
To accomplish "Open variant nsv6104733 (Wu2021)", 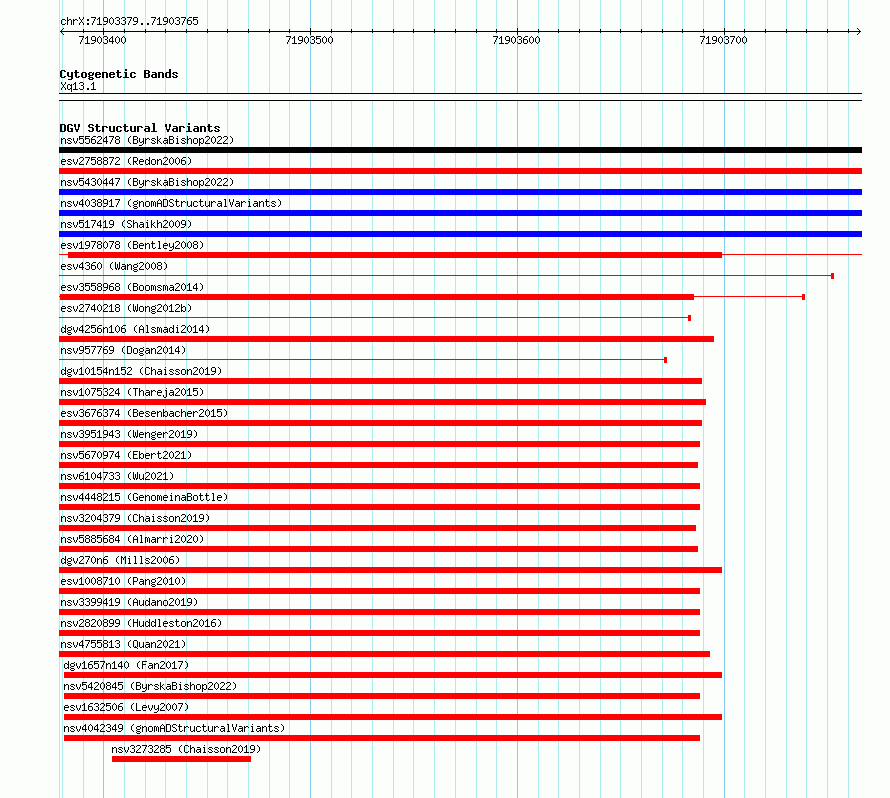I will pyautogui.click(x=117, y=476).
